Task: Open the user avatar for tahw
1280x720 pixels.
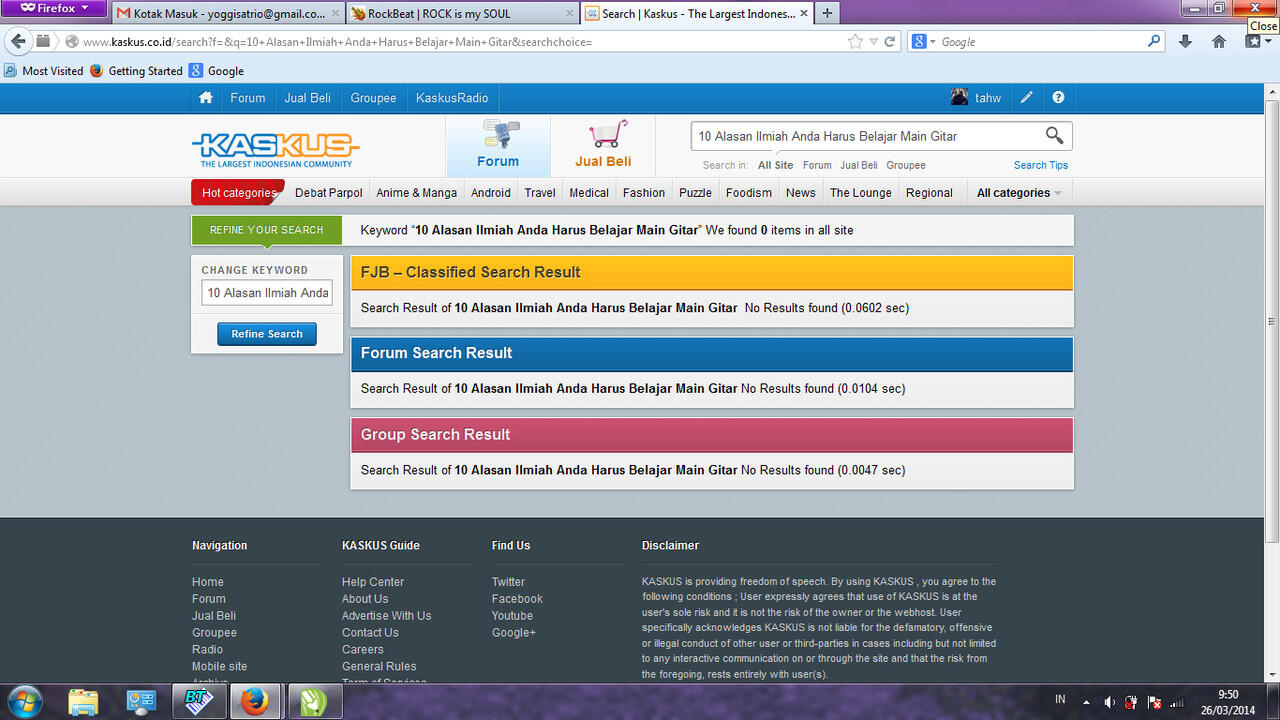Action: [x=959, y=97]
